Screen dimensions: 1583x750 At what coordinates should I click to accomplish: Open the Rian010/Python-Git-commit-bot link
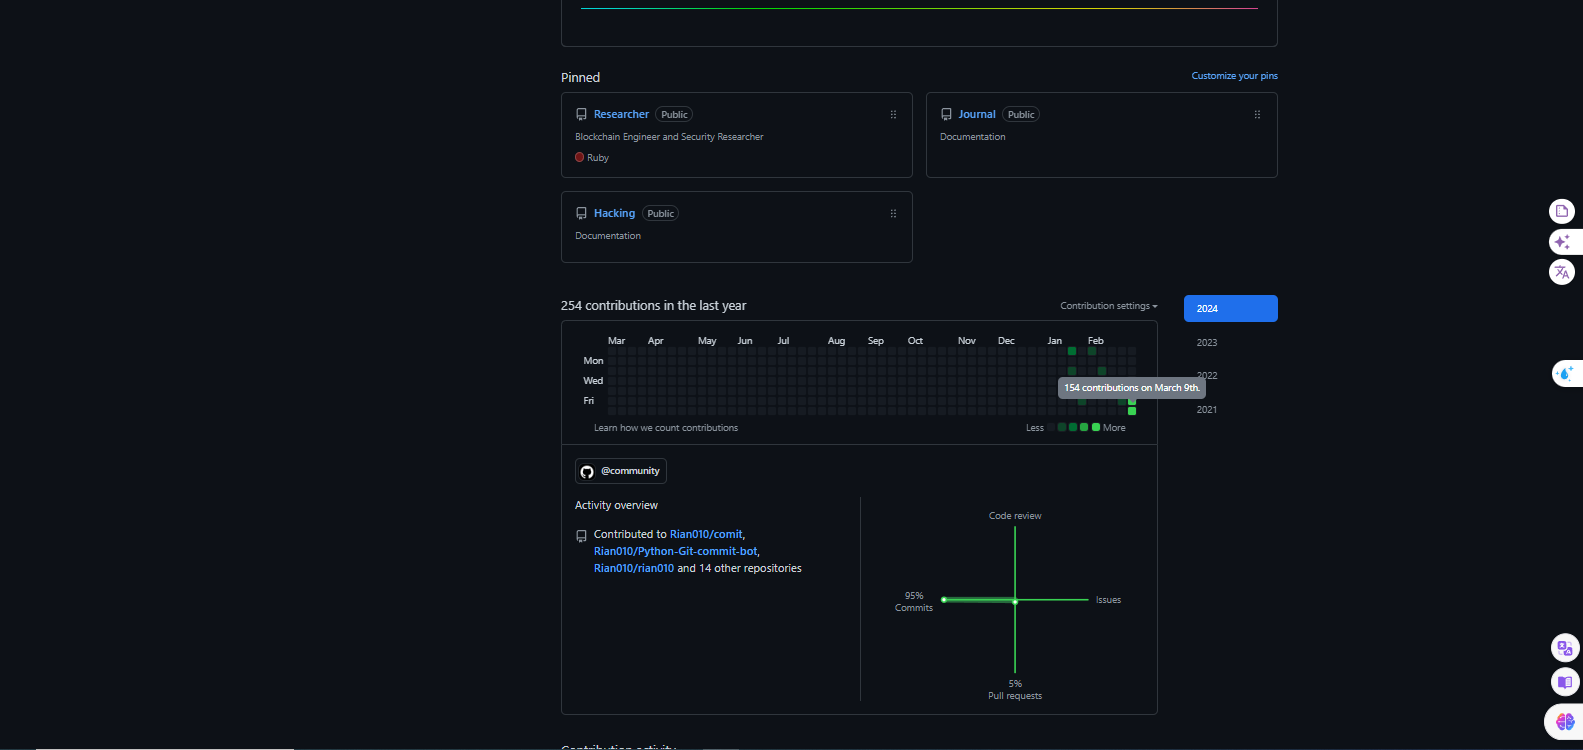[676, 551]
